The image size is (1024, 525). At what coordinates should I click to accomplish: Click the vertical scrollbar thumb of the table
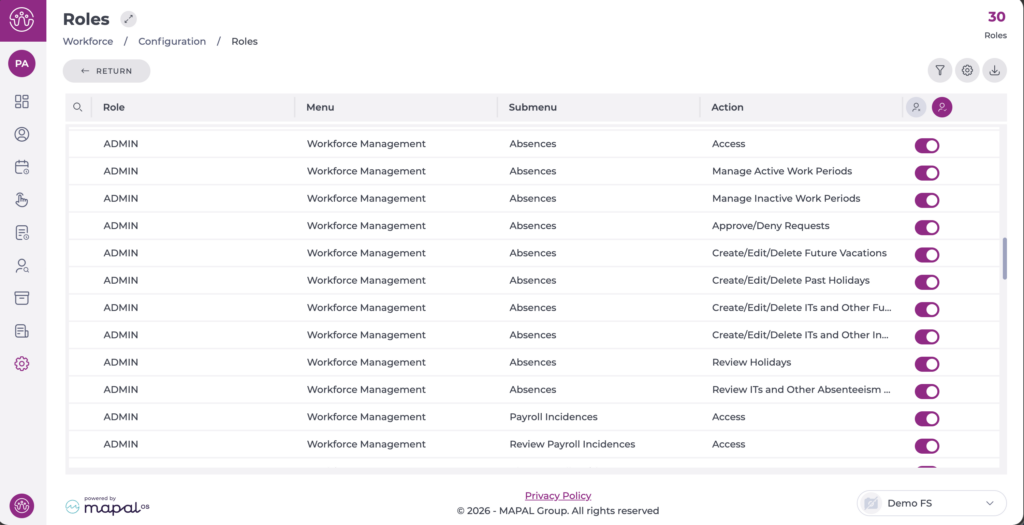[1003, 258]
